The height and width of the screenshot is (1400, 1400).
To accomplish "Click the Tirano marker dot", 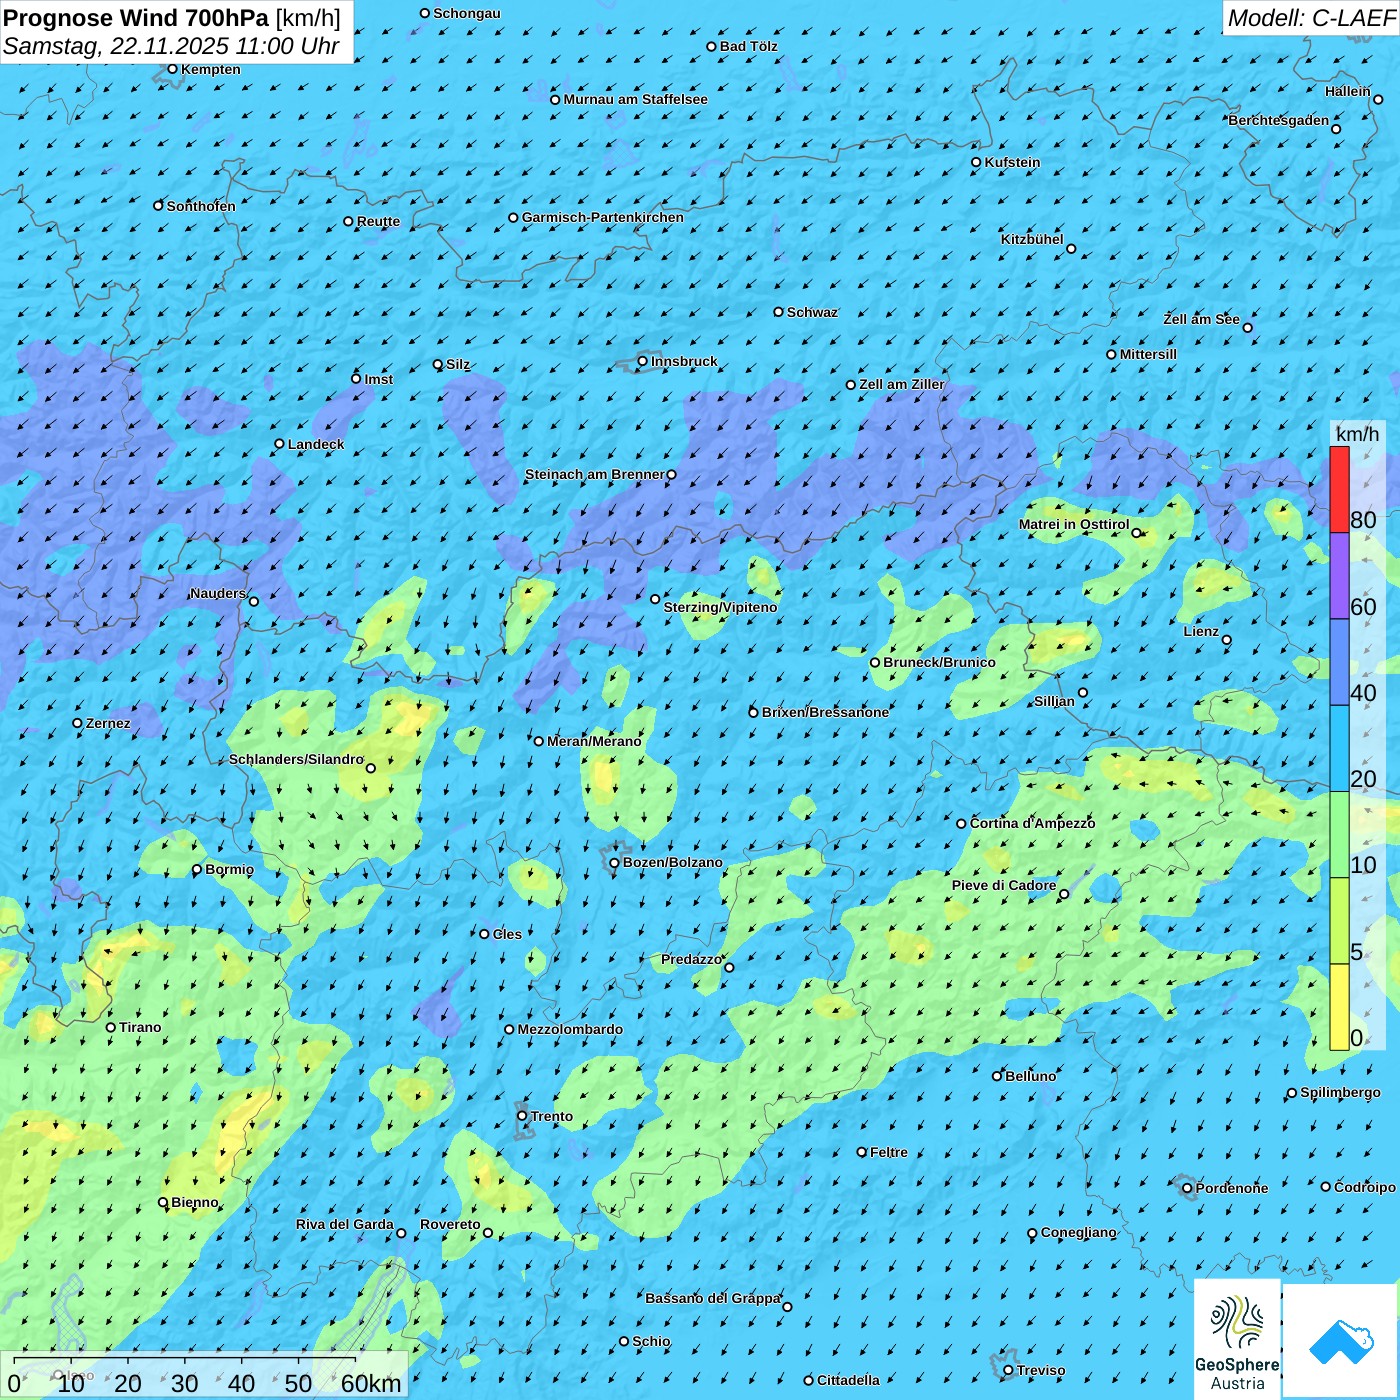I will click(x=111, y=1027).
